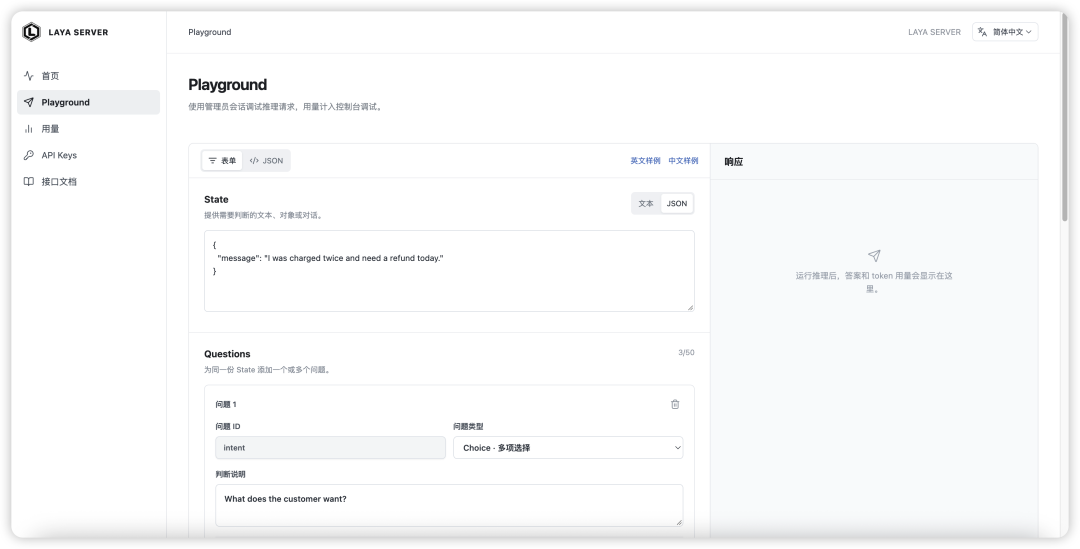Image resolution: width=1080 pixels, height=549 pixels.
Task: Select Playground in the sidebar
Action: coord(88,102)
